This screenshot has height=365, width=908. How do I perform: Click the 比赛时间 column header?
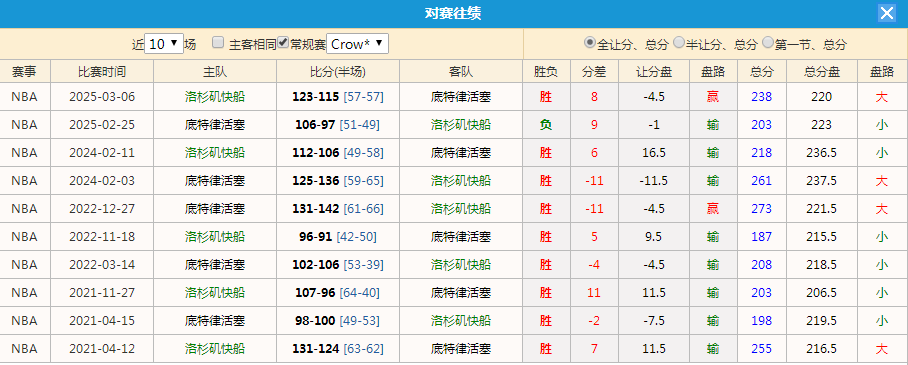102,72
